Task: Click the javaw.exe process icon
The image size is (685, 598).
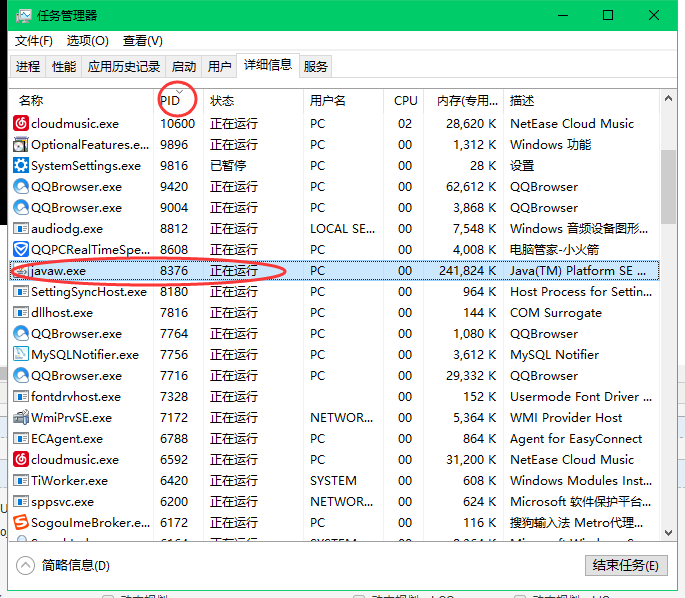Action: pyautogui.click(x=21, y=271)
